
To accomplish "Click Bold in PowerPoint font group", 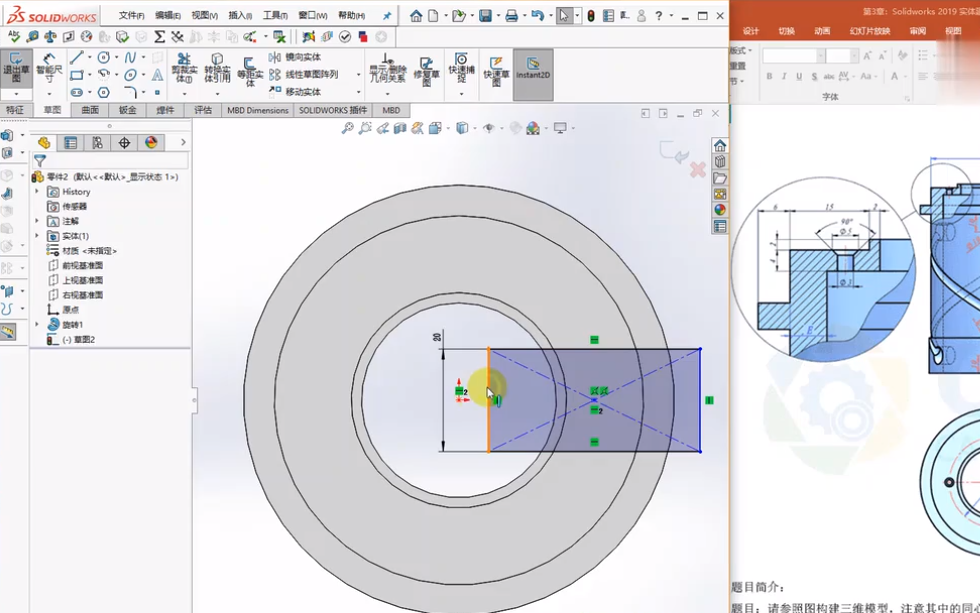I will [769, 76].
